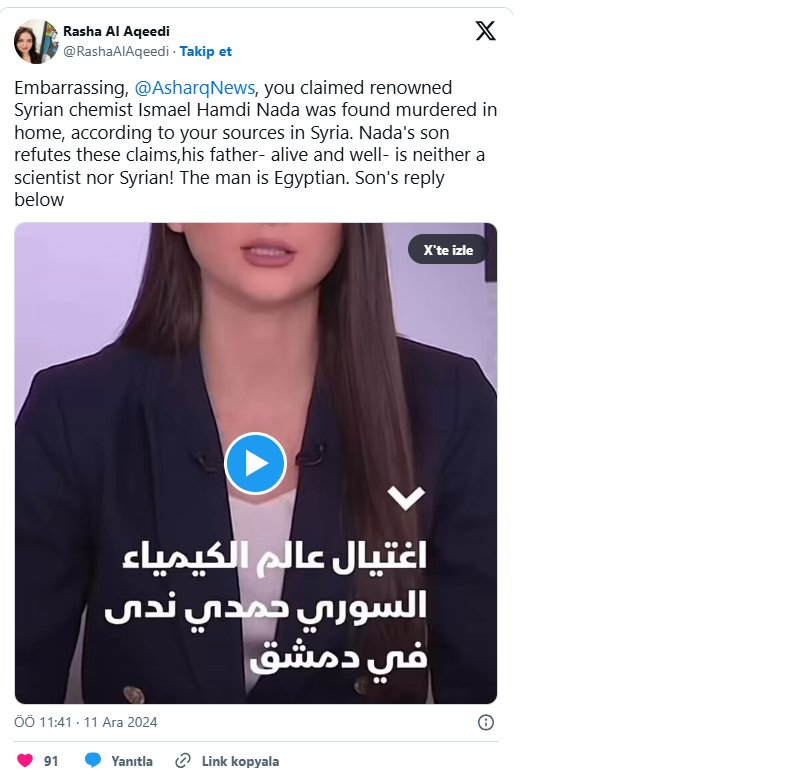This screenshot has width=800, height=779.
Task: Click the blue reply speech bubble icon
Action: click(93, 761)
